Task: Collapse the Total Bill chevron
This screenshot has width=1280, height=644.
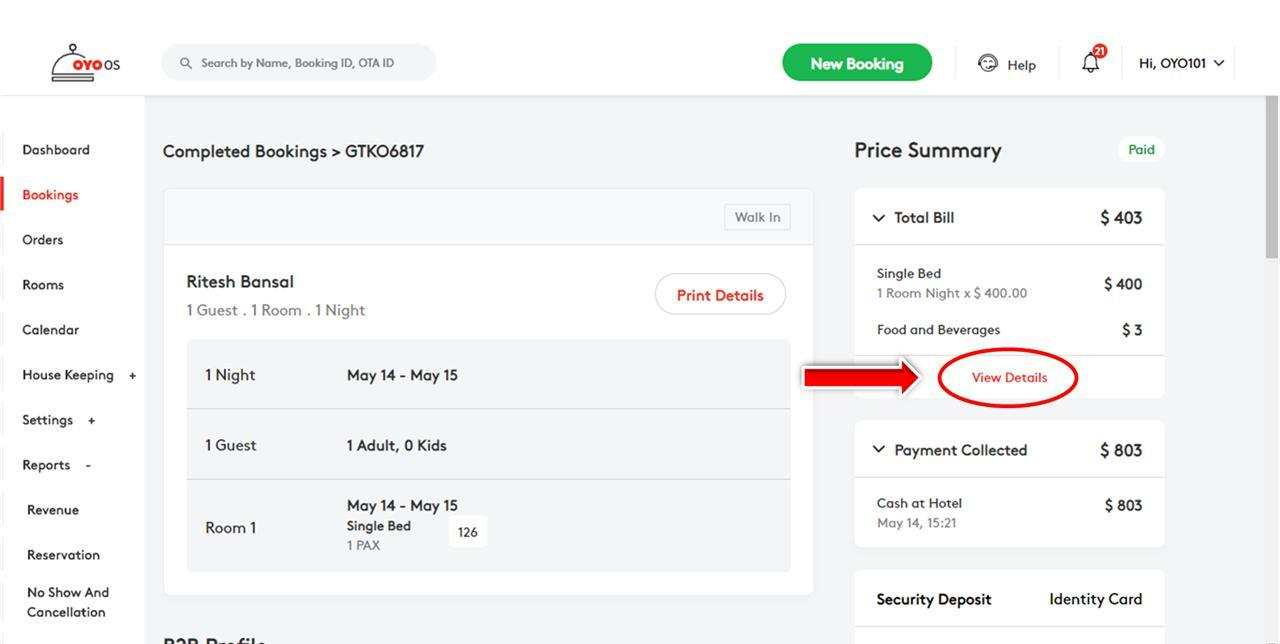Action: 879,218
